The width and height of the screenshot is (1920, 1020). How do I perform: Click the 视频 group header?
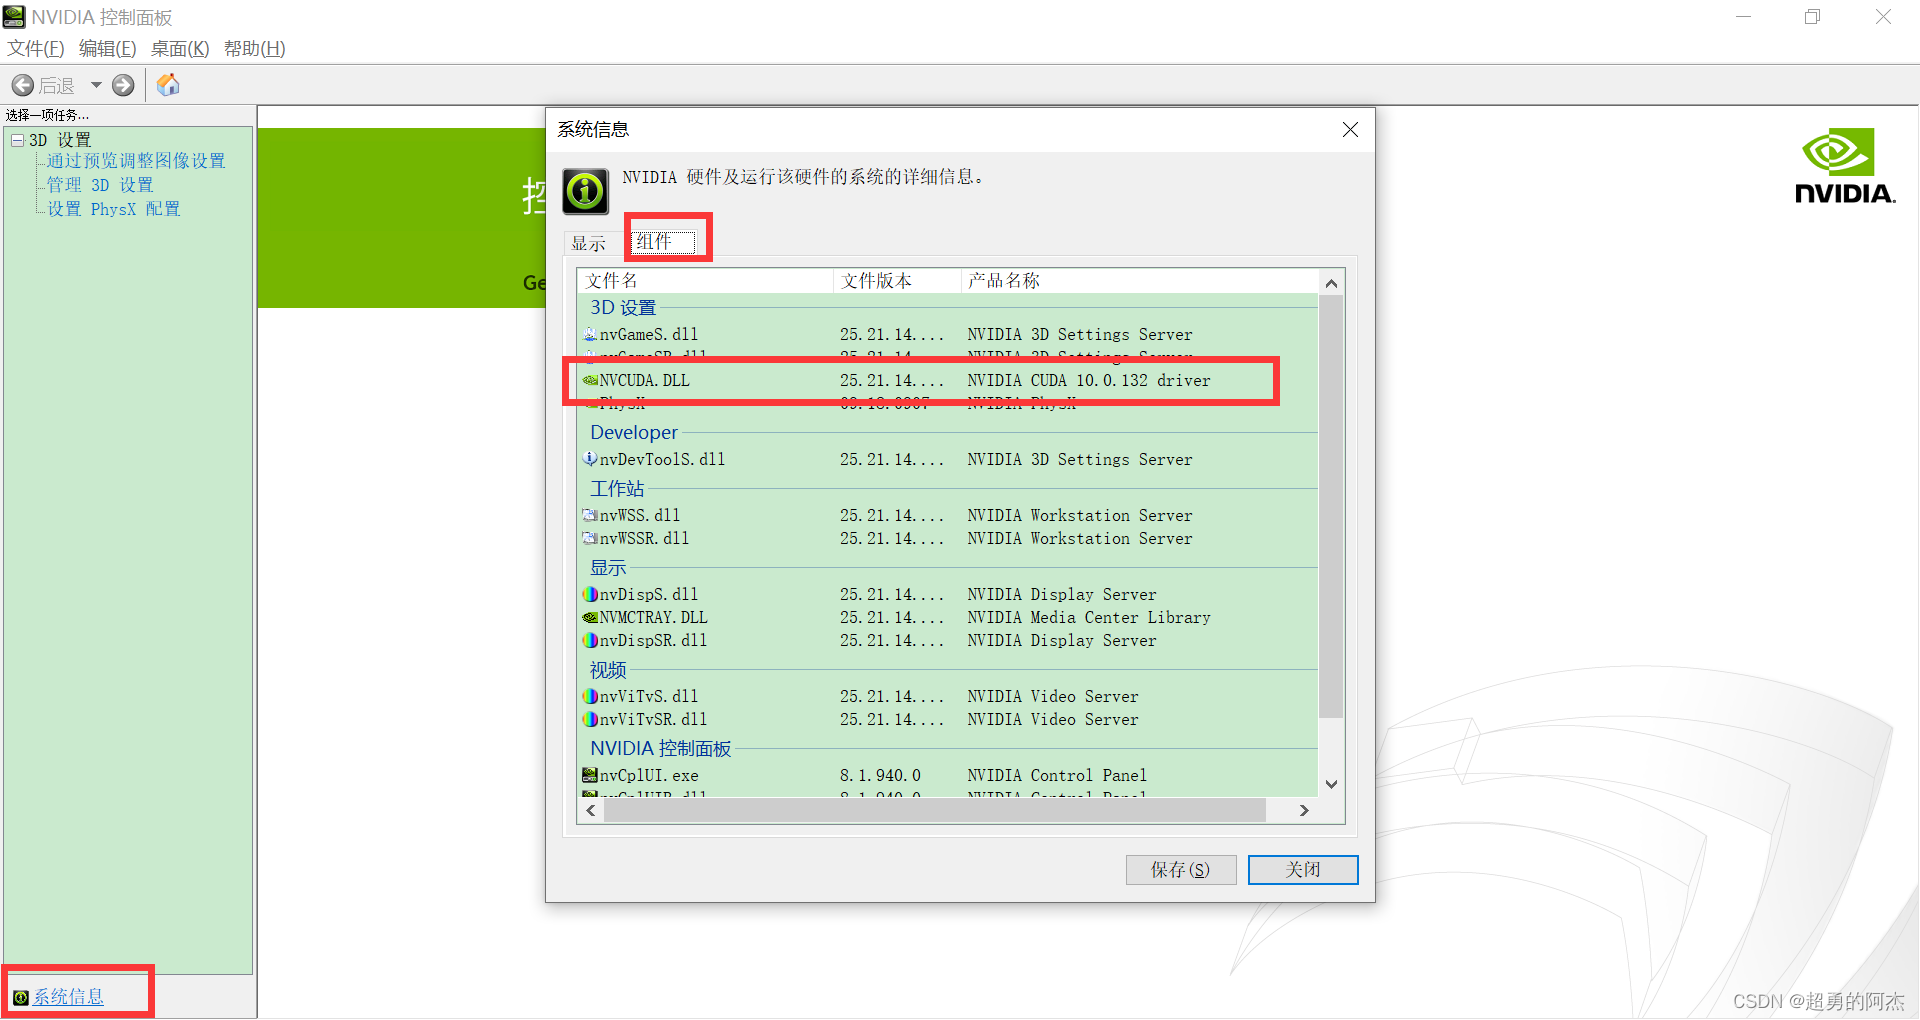point(608,670)
